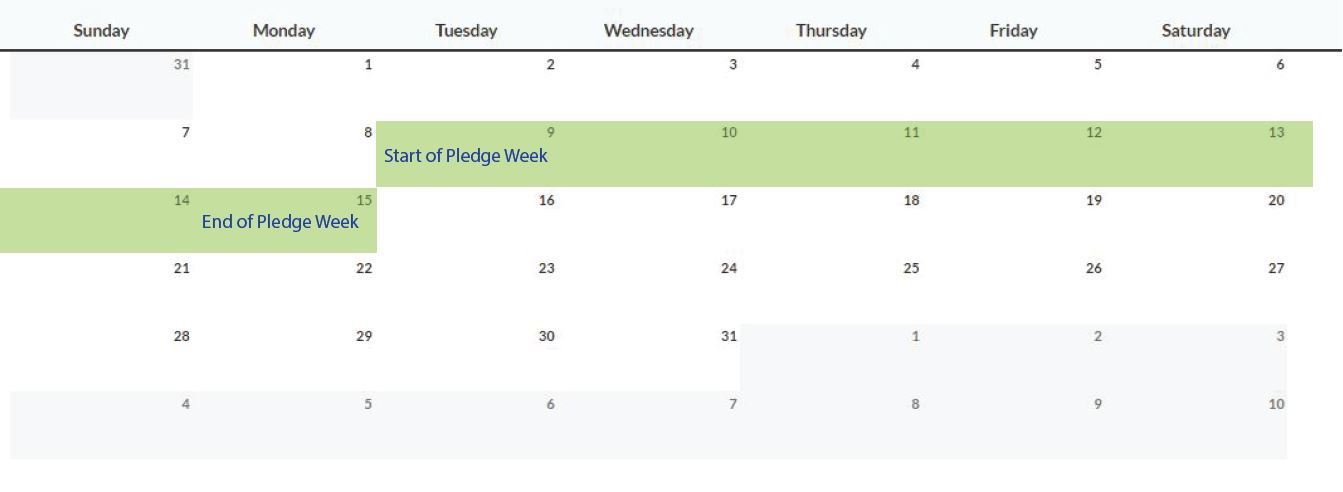
Task: Click day 9 where pledge week starts
Action: click(x=551, y=132)
